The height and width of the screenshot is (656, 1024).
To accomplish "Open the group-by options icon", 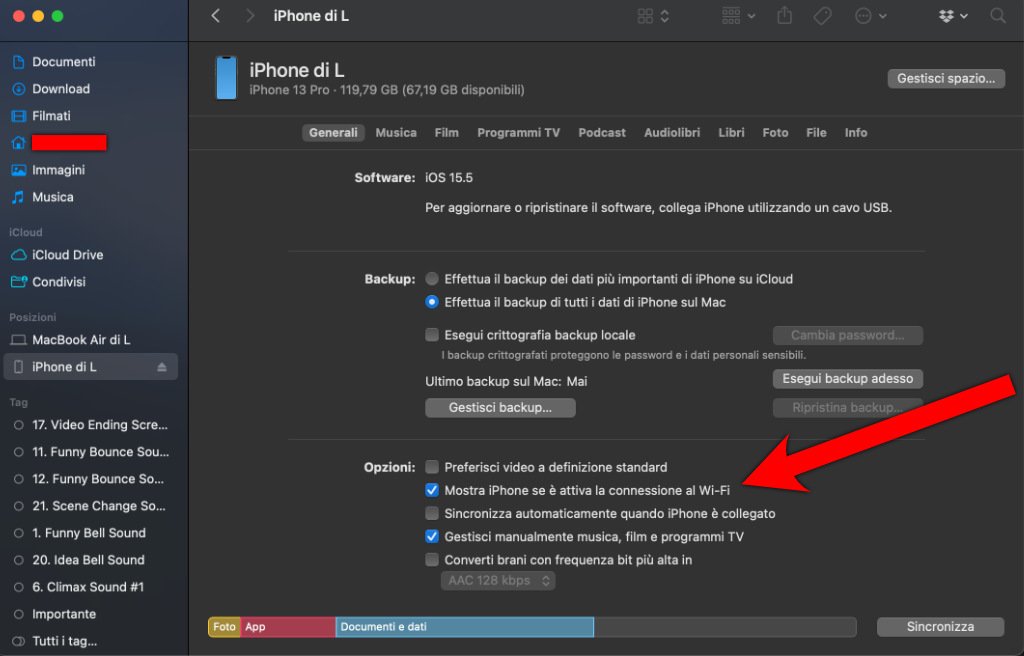I will (738, 16).
